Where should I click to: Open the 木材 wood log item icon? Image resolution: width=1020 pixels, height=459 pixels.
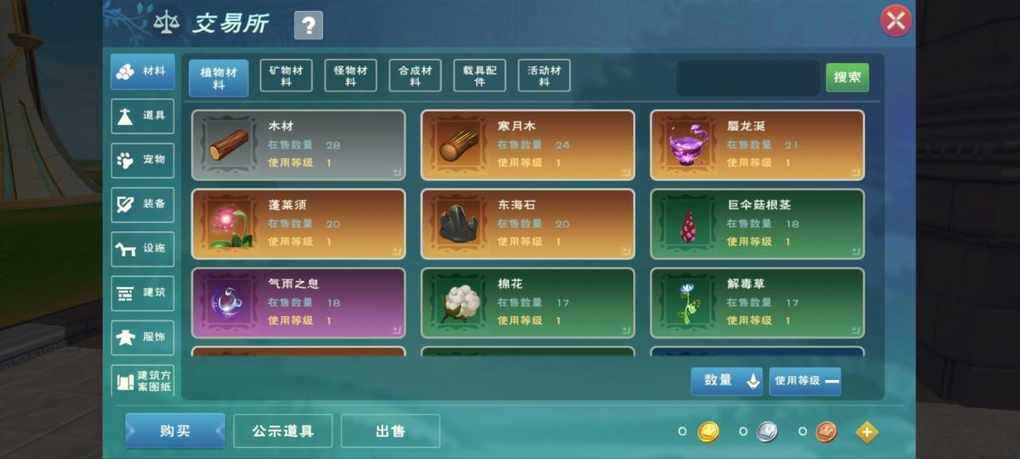coord(228,145)
